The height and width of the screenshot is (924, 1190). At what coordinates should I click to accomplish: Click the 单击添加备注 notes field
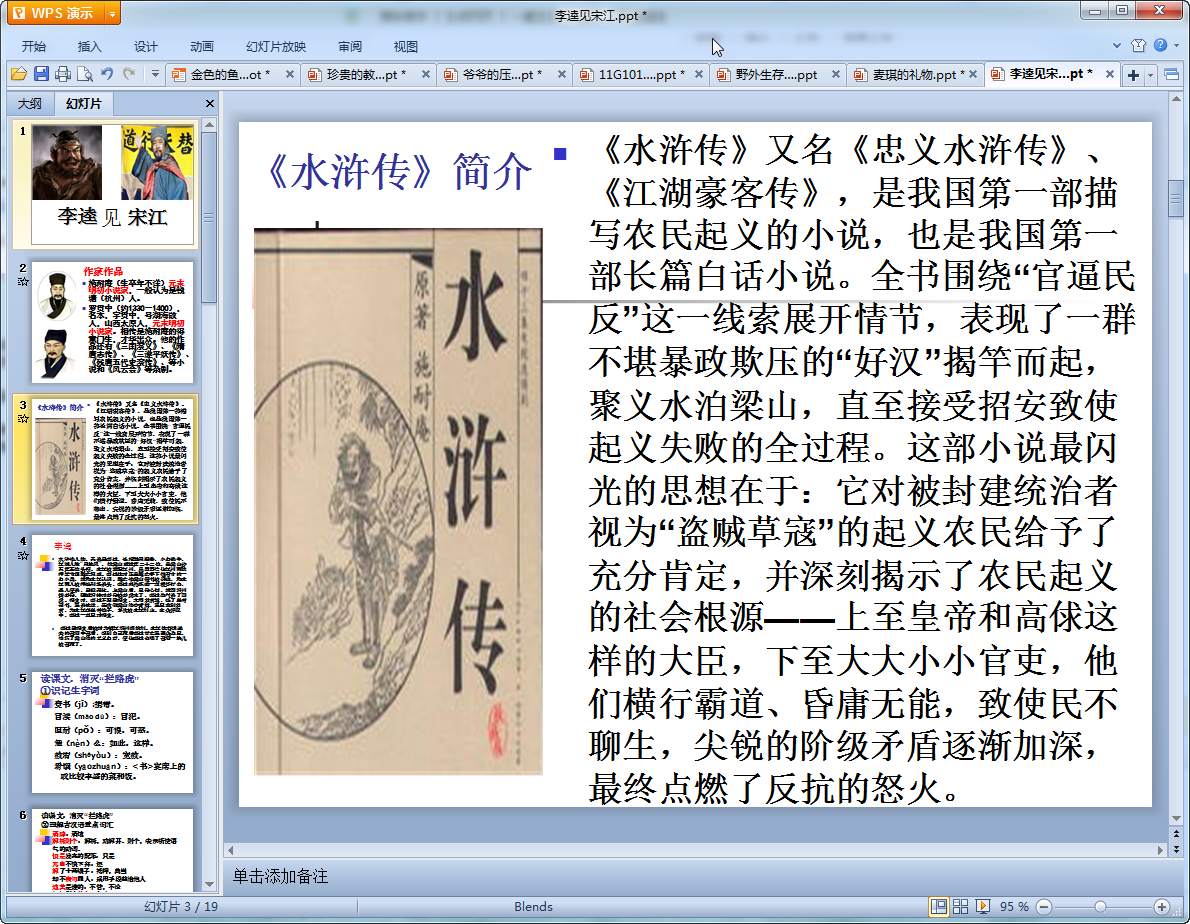coord(280,876)
